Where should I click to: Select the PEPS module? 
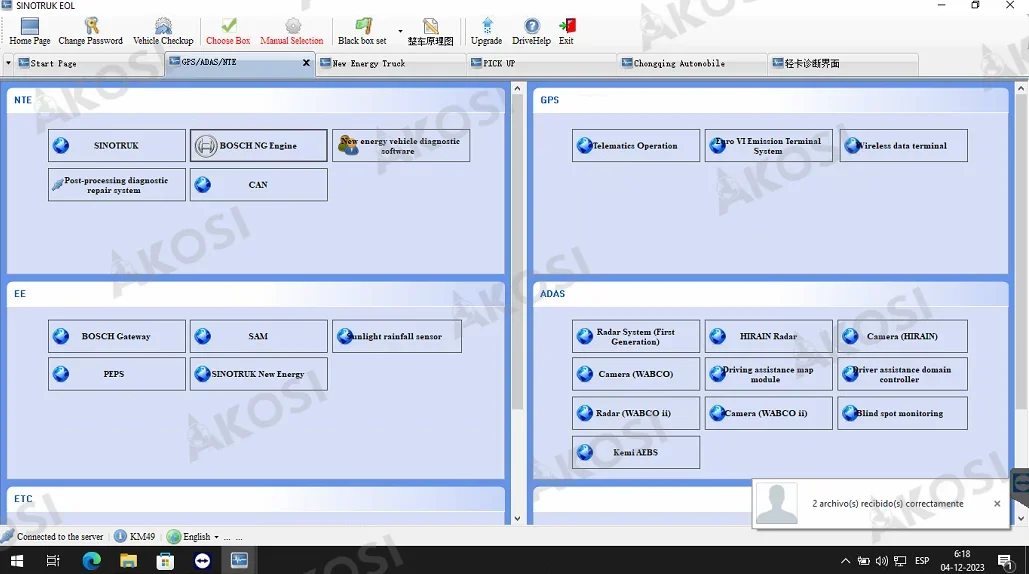coord(117,374)
